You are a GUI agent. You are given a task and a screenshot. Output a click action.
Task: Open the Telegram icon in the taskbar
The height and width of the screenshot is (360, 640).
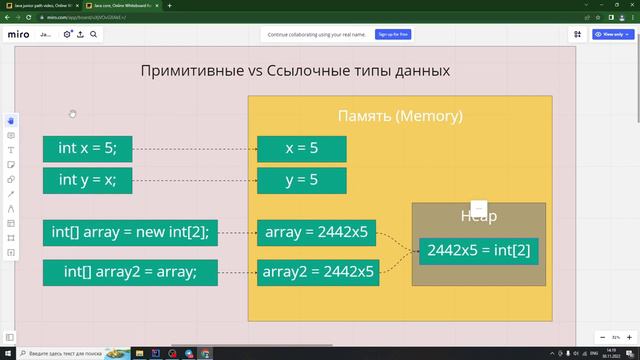click(189, 353)
